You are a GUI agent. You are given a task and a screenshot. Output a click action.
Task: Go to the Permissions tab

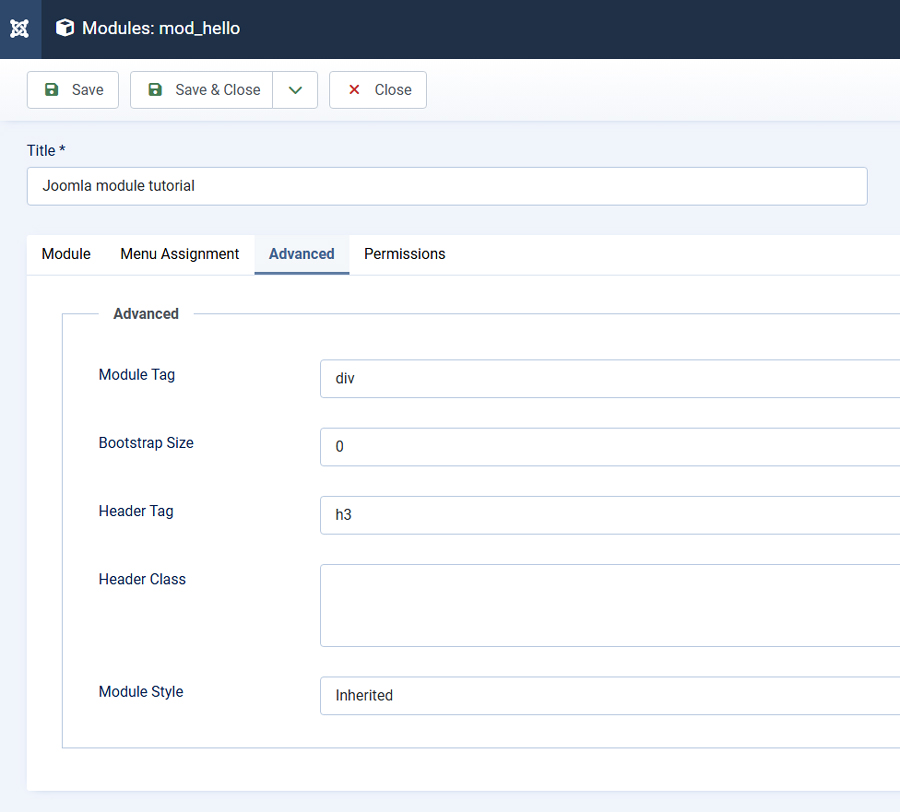point(404,254)
